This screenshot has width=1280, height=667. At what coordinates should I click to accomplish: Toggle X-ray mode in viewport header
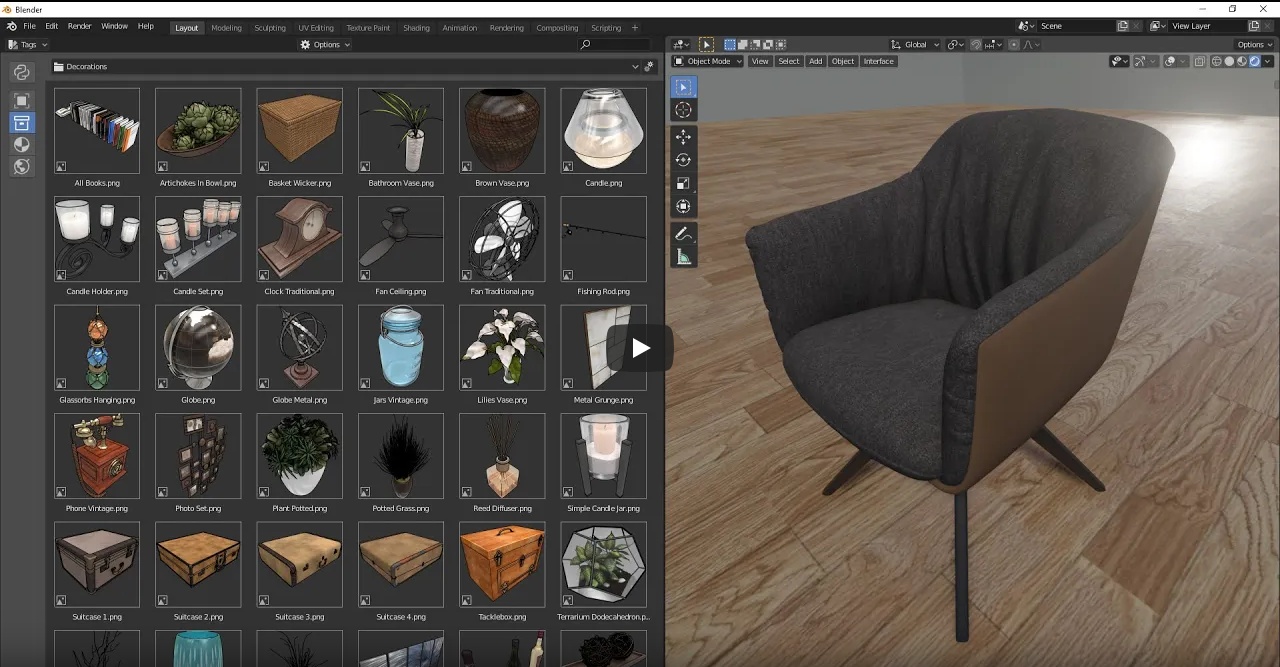1200,61
